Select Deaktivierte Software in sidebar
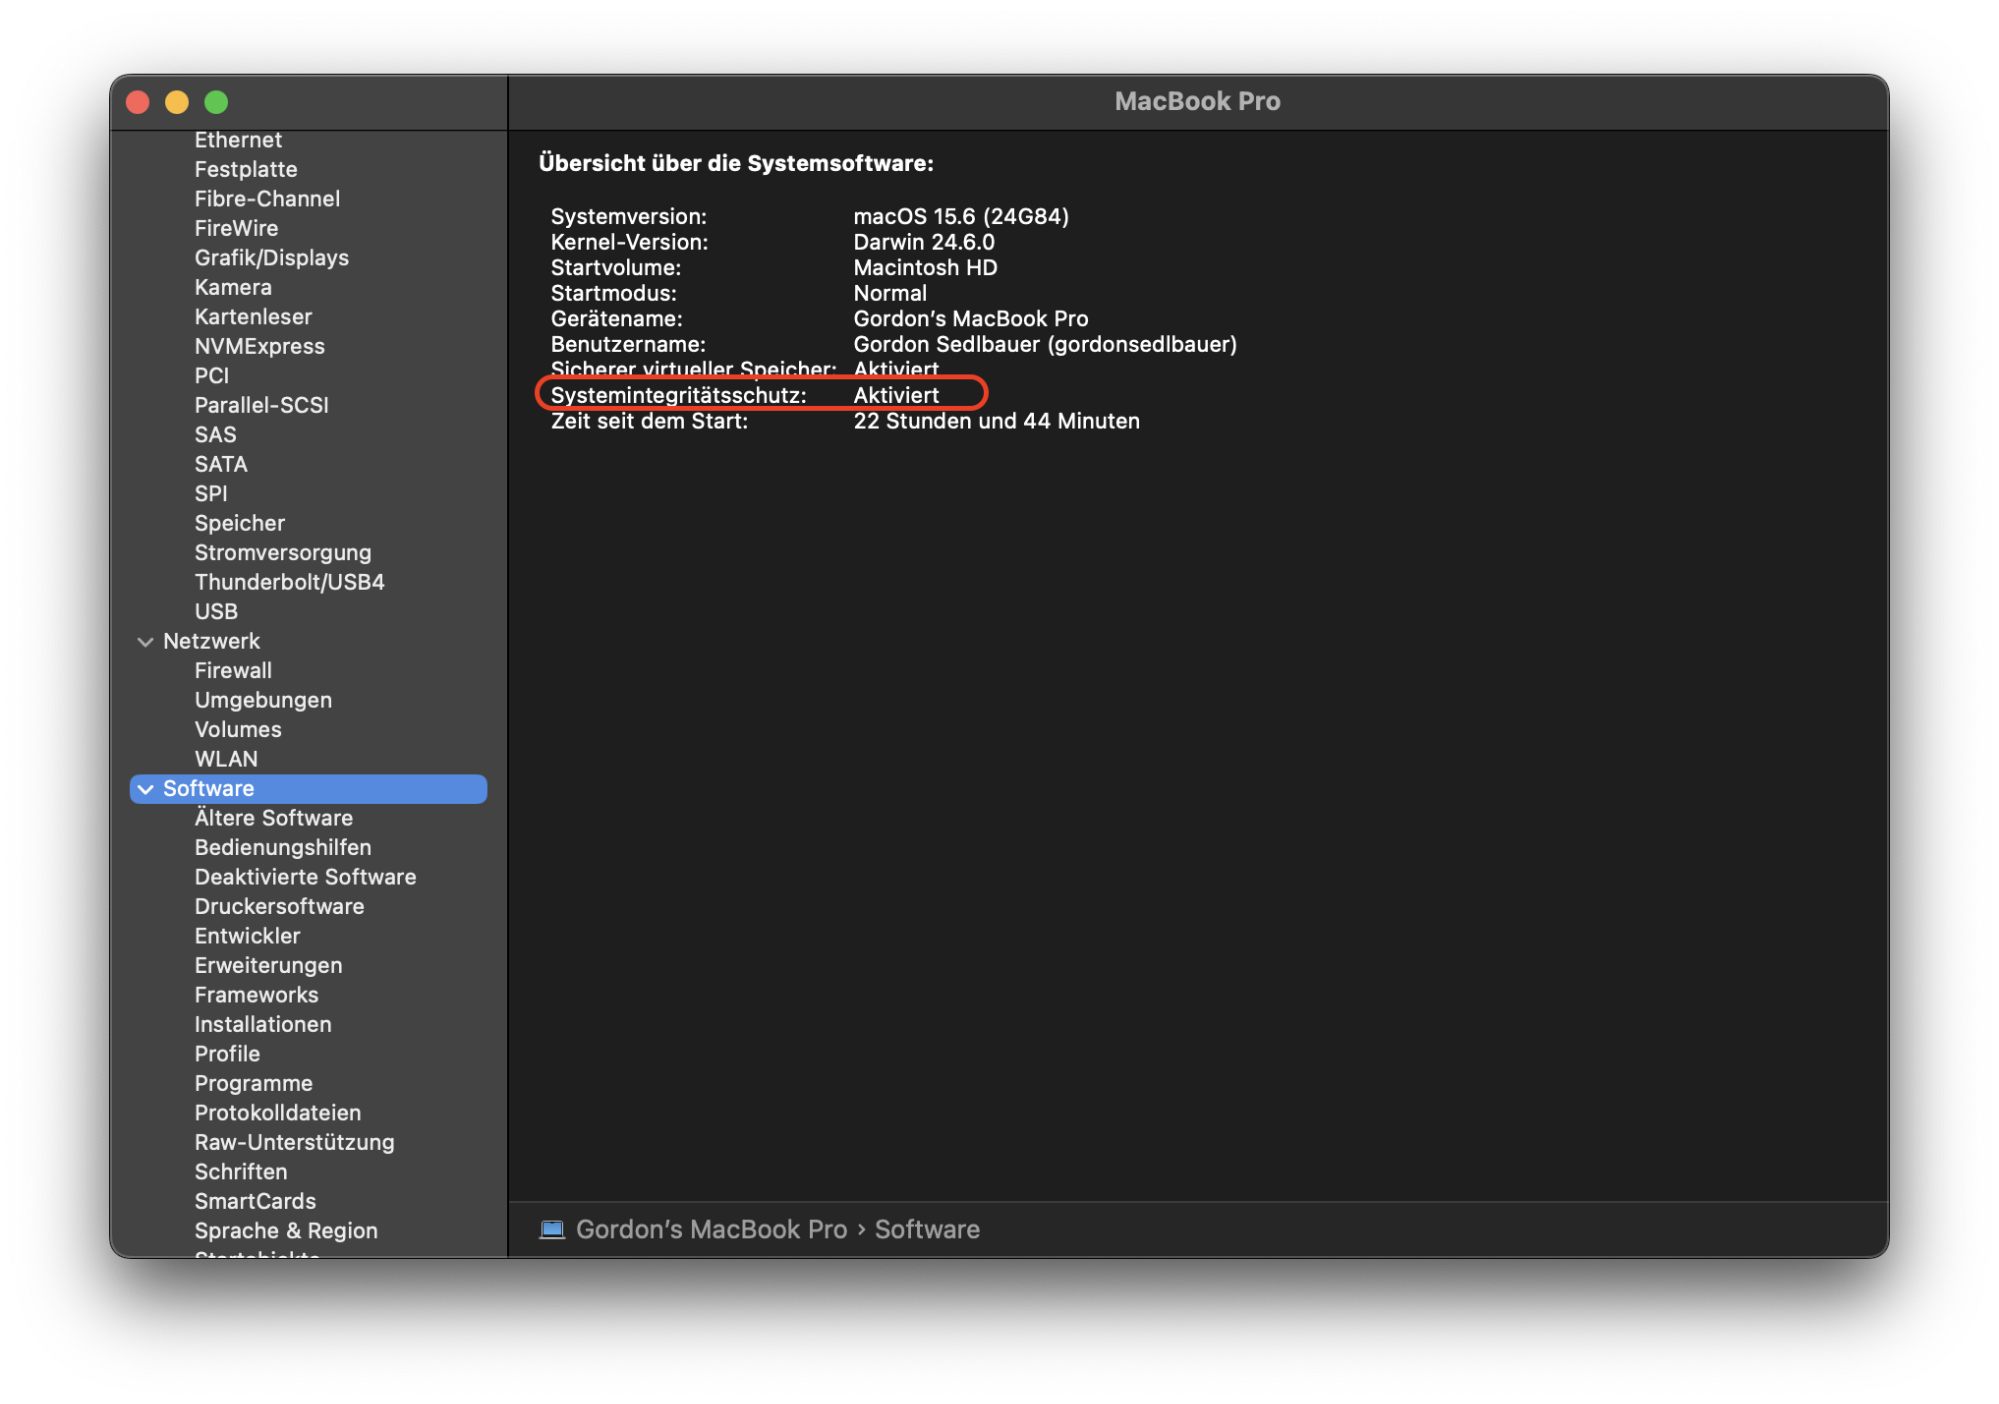 (x=306, y=877)
